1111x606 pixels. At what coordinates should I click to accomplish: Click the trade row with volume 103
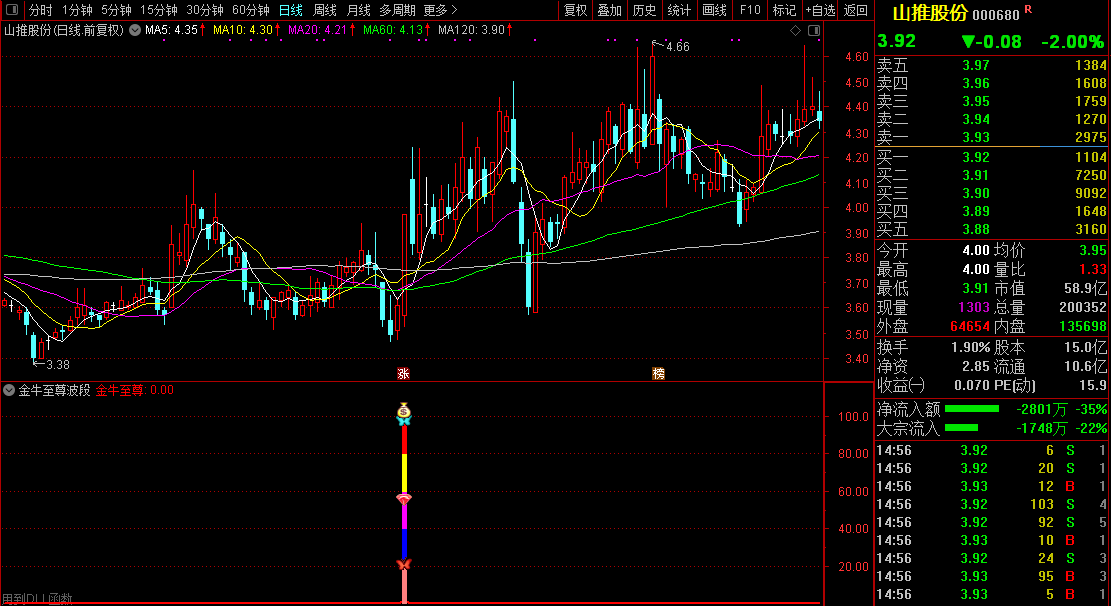(x=992, y=504)
